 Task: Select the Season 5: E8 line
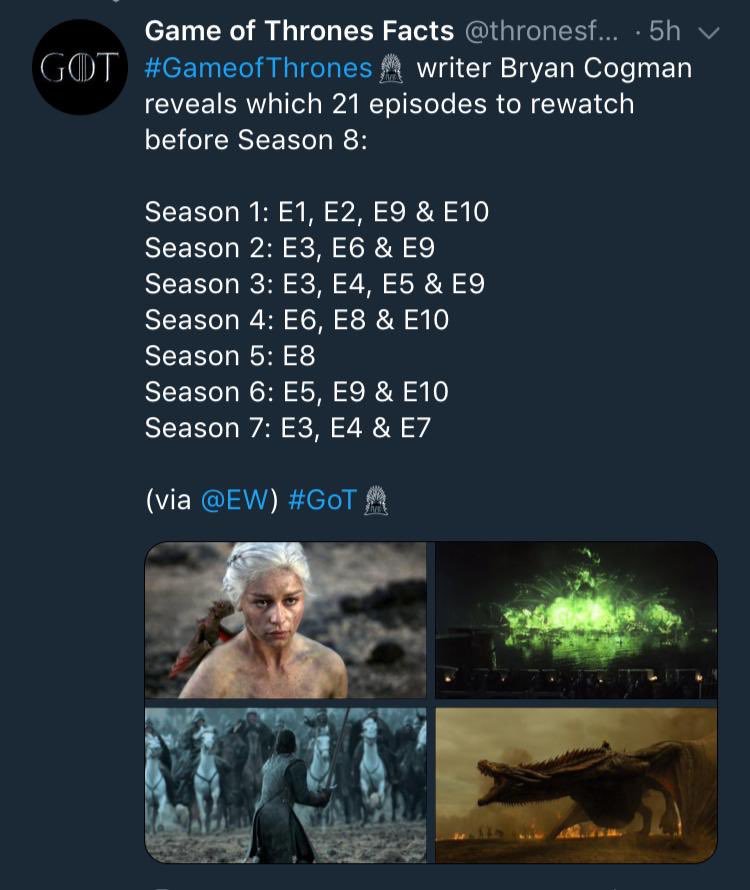tap(230, 356)
